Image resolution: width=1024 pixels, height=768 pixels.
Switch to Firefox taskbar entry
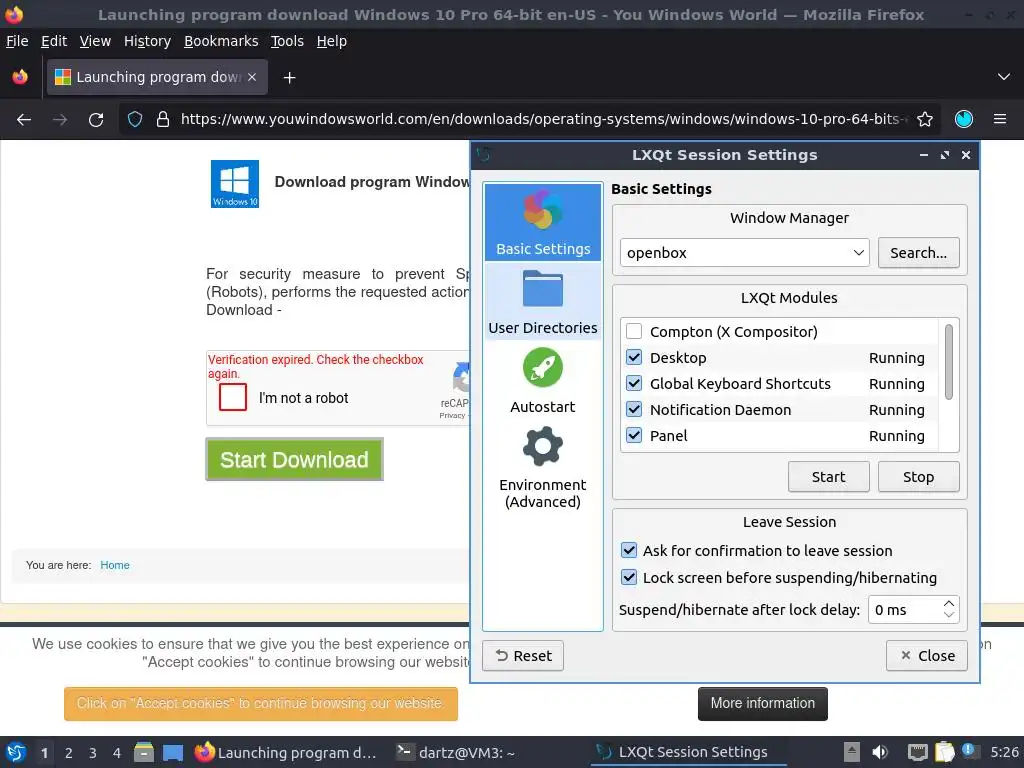click(x=288, y=753)
